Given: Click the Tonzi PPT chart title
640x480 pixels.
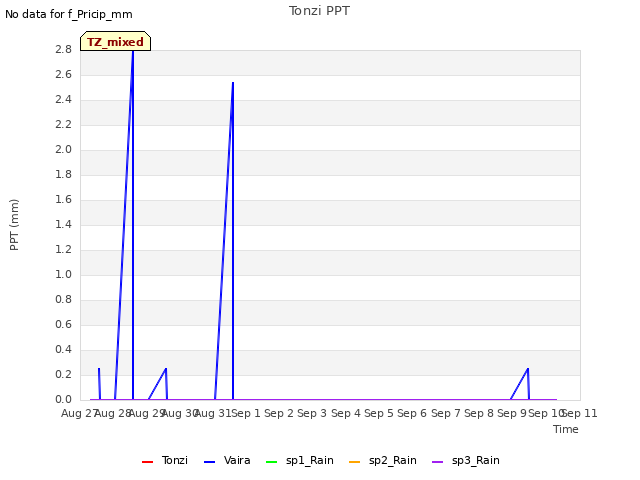Looking at the screenshot, I should coord(319,11).
